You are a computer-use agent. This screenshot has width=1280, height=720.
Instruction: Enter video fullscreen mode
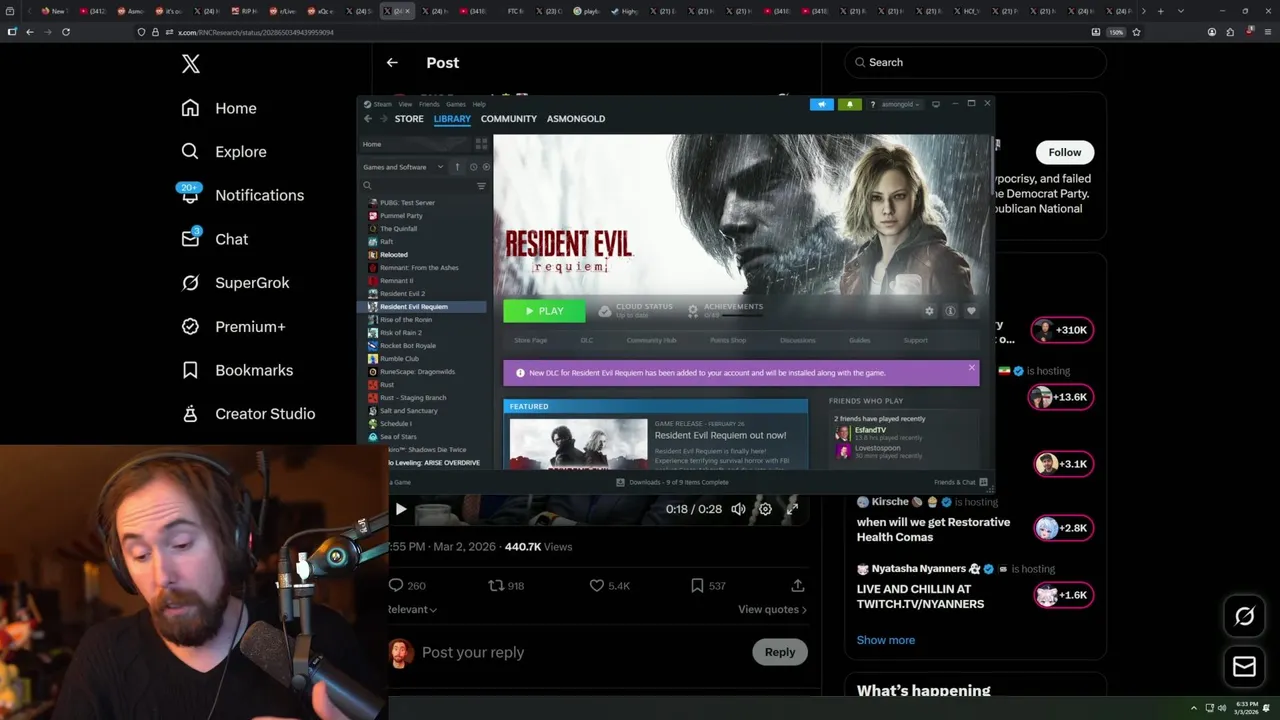click(x=792, y=509)
